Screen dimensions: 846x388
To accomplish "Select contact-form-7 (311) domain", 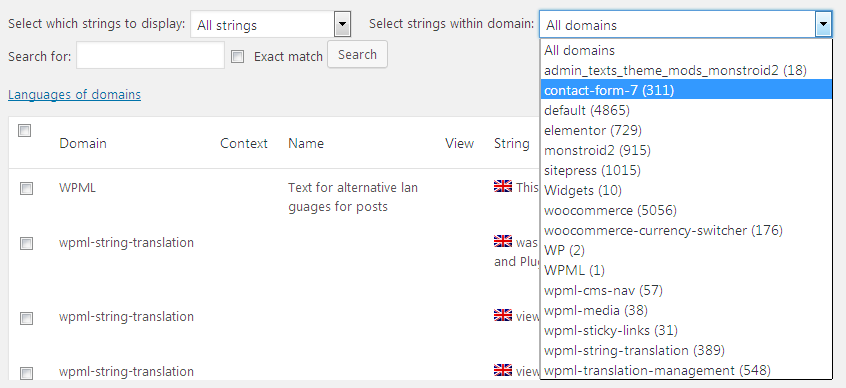I will 686,90.
